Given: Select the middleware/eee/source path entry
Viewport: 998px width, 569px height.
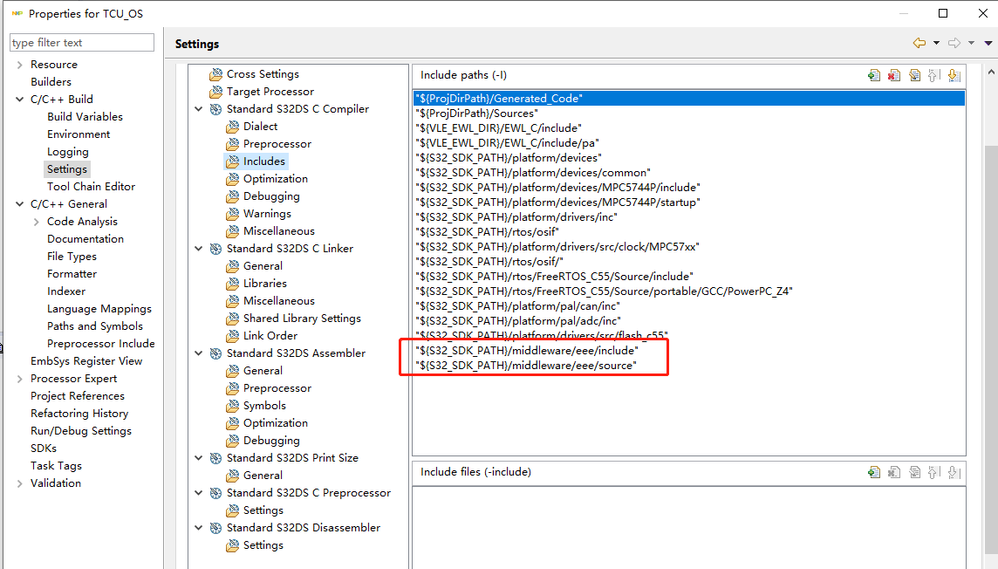Looking at the screenshot, I should [x=689, y=365].
